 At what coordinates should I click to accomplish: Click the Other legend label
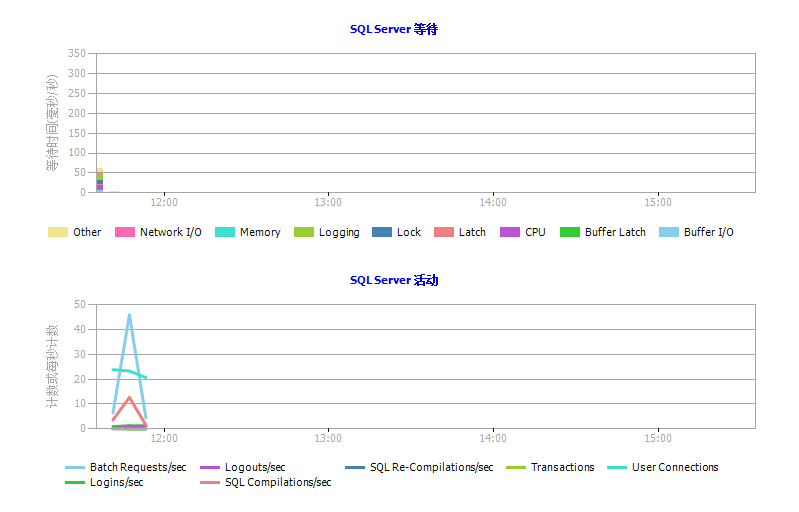[87, 232]
